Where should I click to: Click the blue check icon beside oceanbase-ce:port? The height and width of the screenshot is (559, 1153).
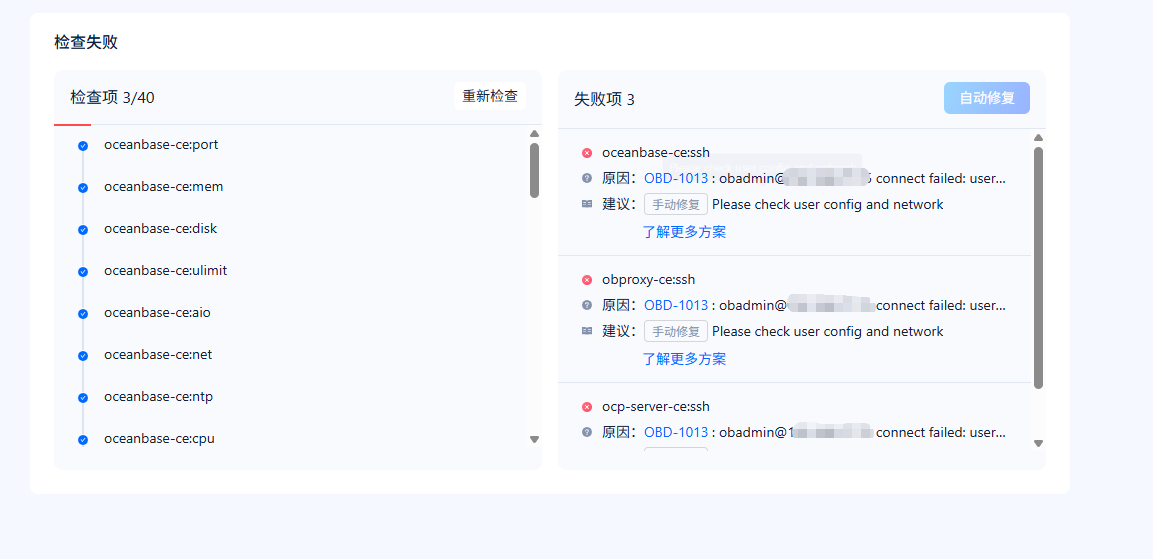(x=83, y=146)
